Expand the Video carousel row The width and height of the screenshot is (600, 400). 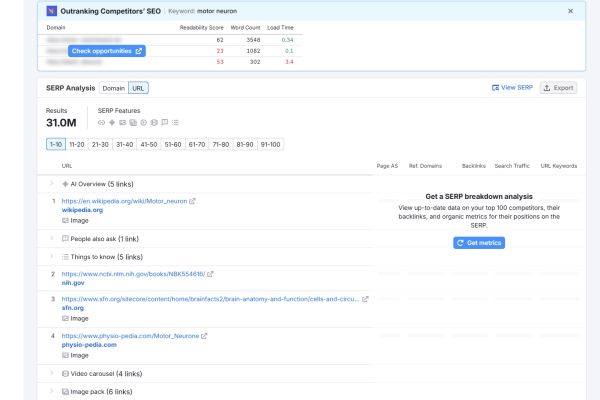[51, 374]
